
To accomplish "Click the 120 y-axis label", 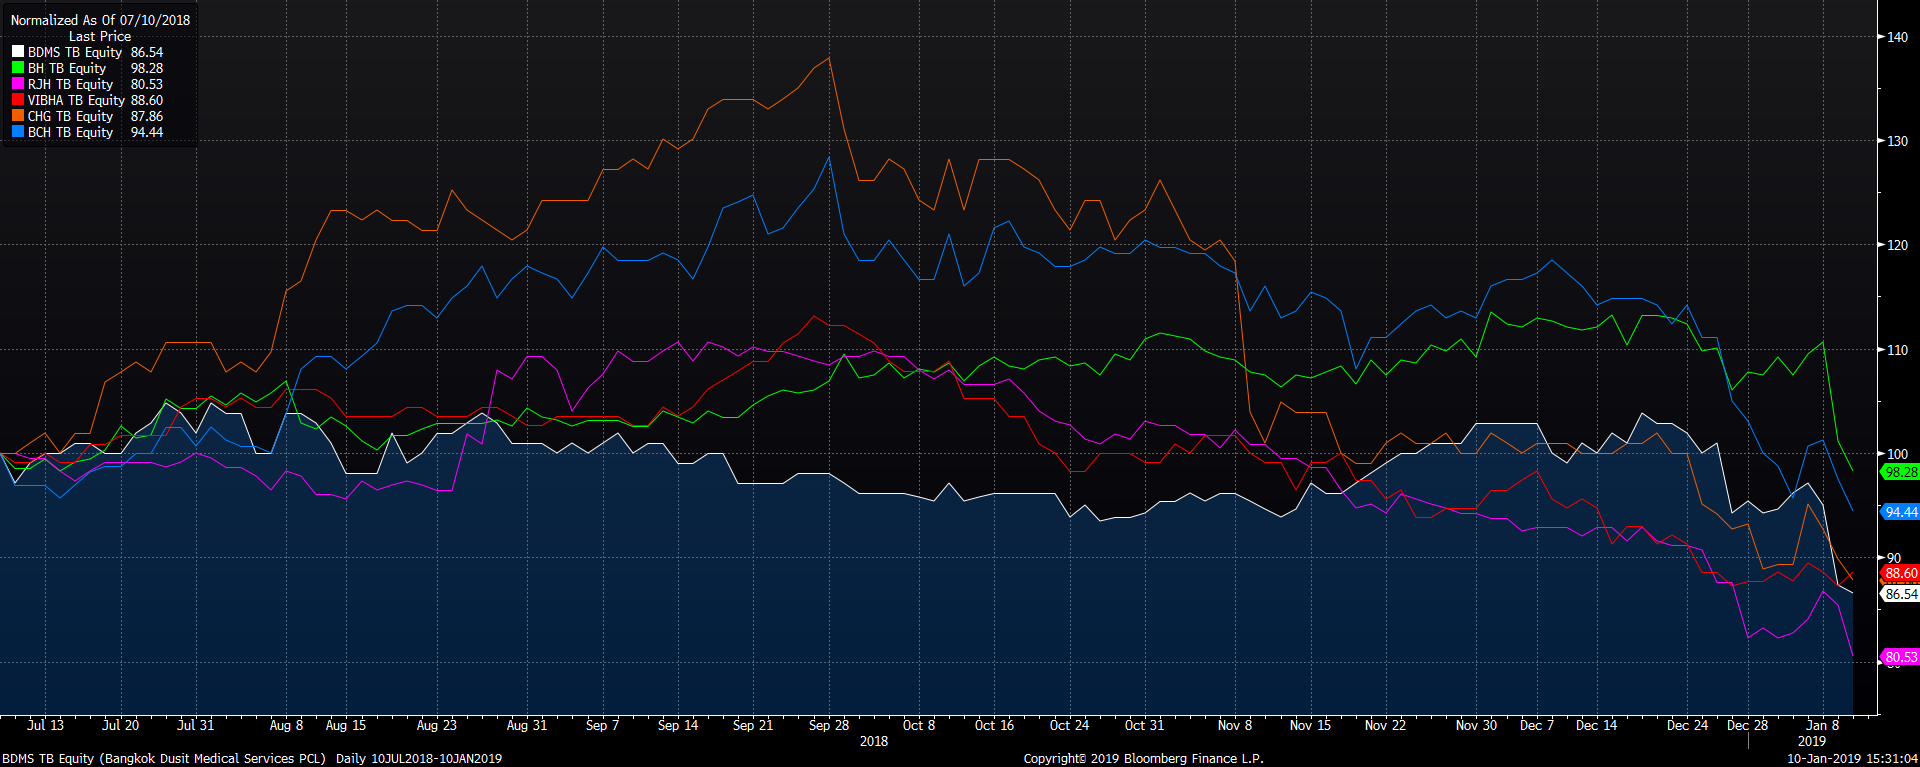I will click(x=1897, y=245).
